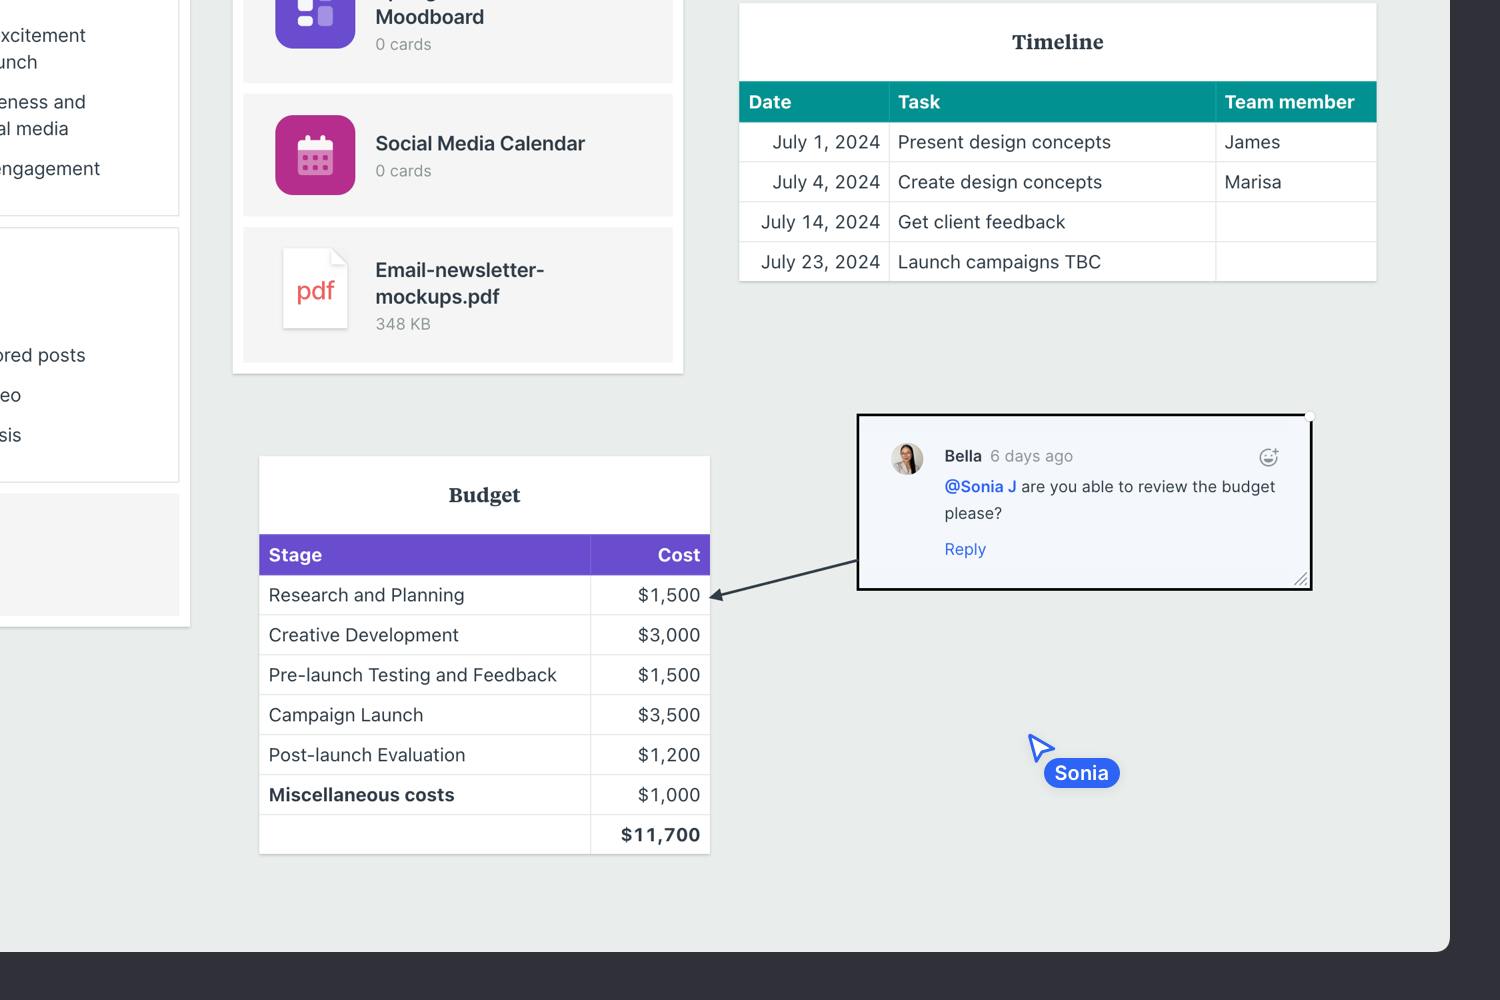Click the arrow head pointing at Budget table
This screenshot has width=1500, height=1000.
(717, 595)
